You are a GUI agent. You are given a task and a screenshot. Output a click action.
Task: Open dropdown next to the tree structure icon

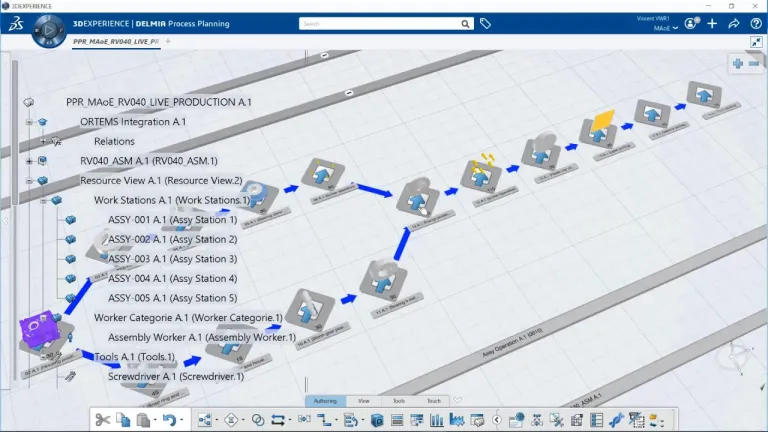click(217, 420)
